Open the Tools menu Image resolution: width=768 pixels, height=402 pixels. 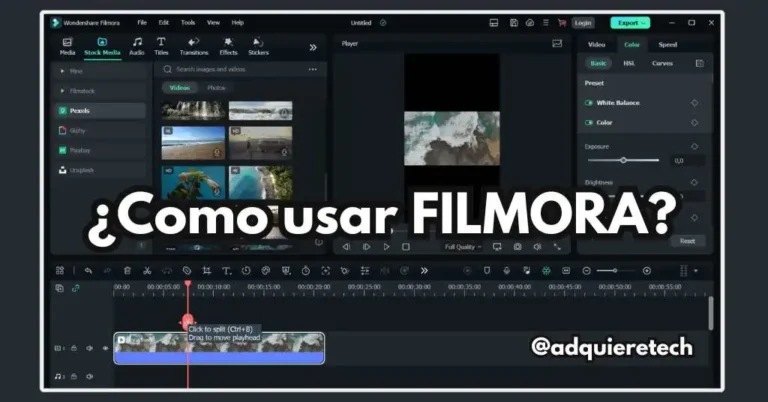click(188, 23)
